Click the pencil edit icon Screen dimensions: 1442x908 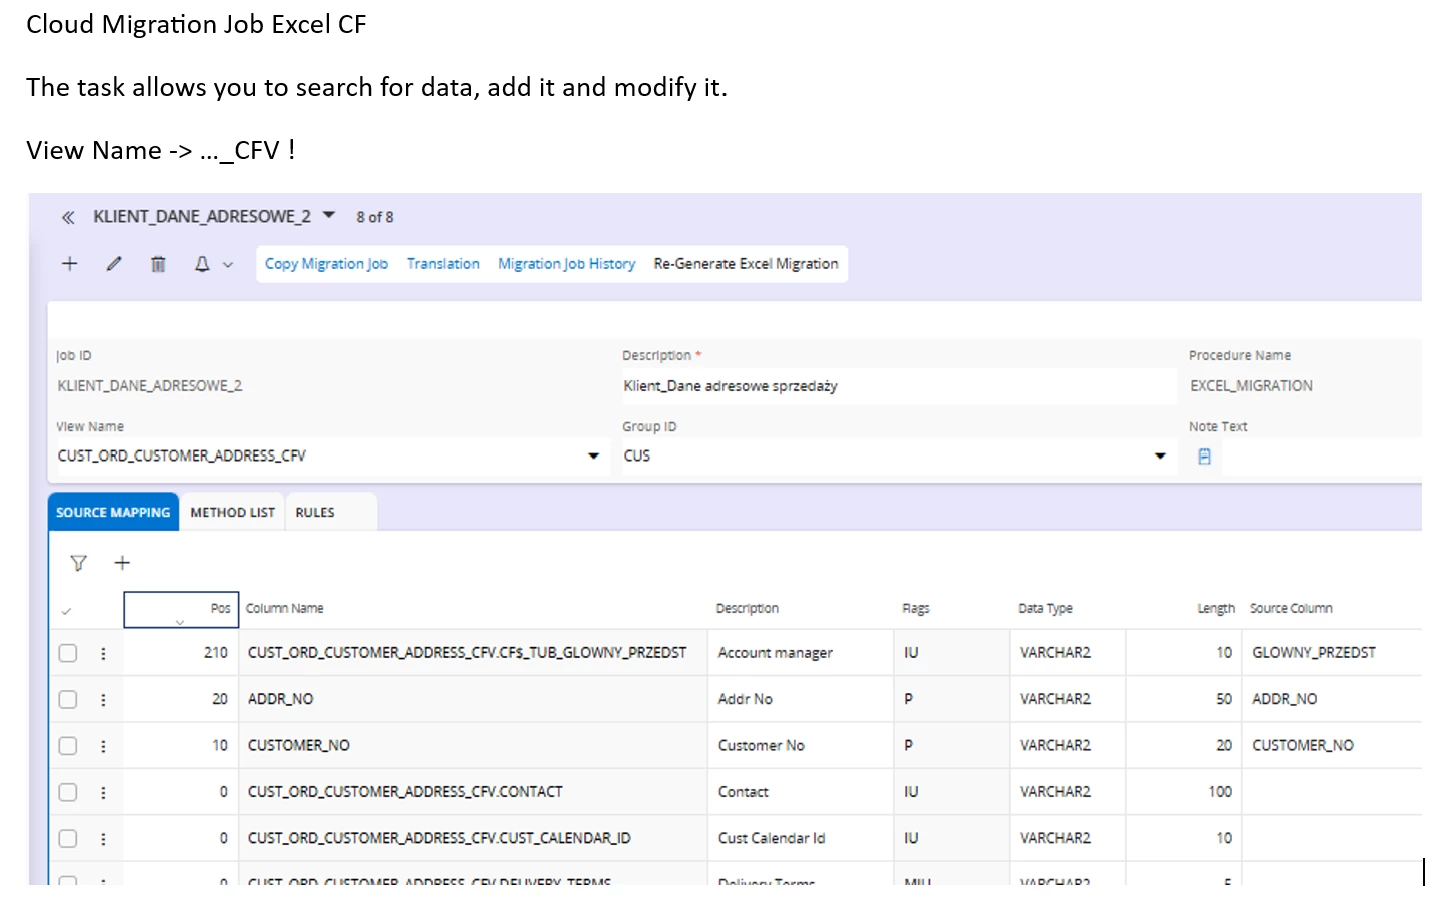pos(114,264)
